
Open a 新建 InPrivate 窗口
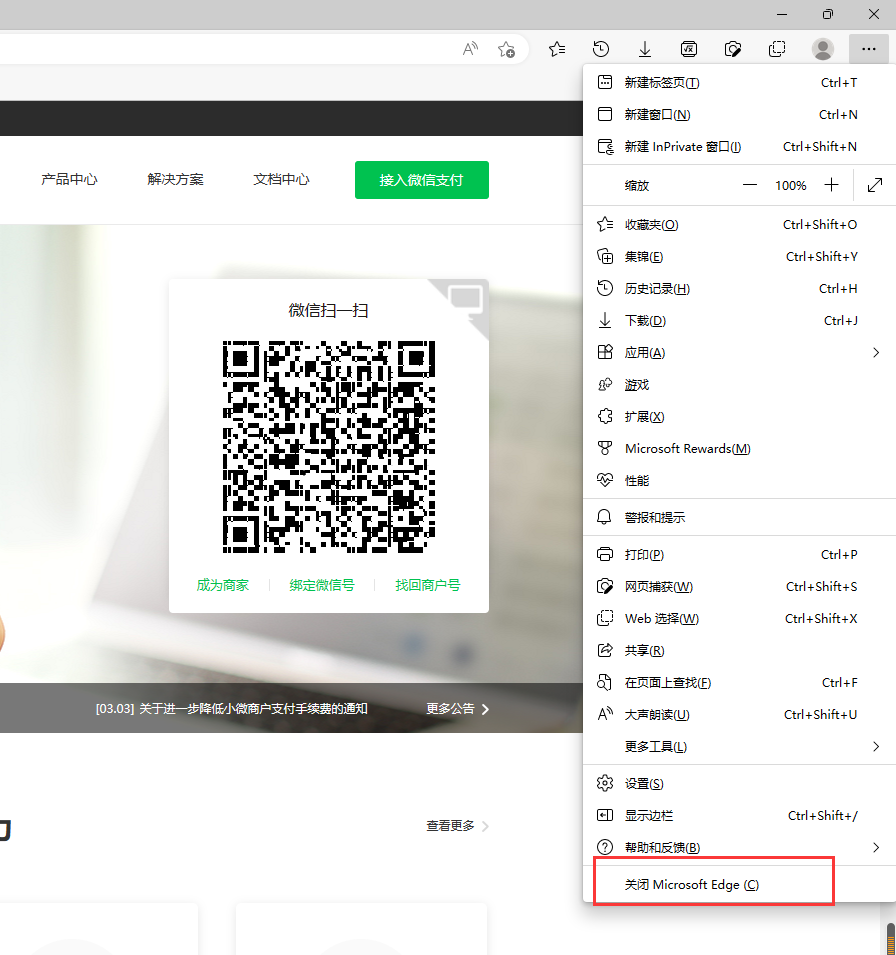[739, 147]
